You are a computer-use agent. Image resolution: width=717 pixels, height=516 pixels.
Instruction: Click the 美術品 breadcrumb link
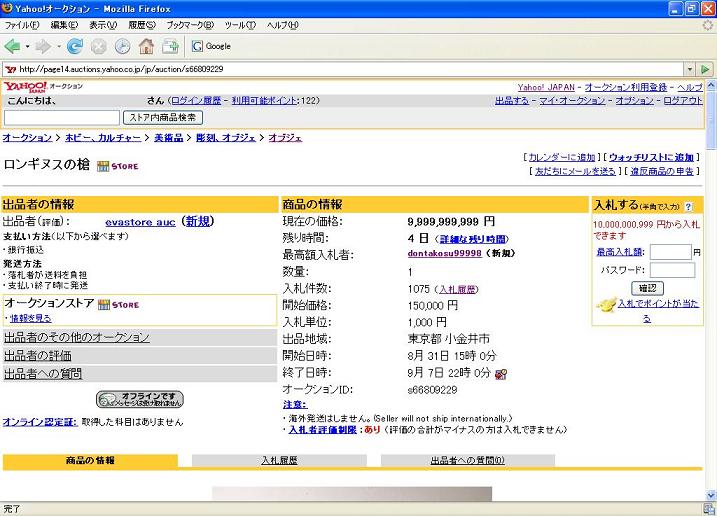[168, 138]
